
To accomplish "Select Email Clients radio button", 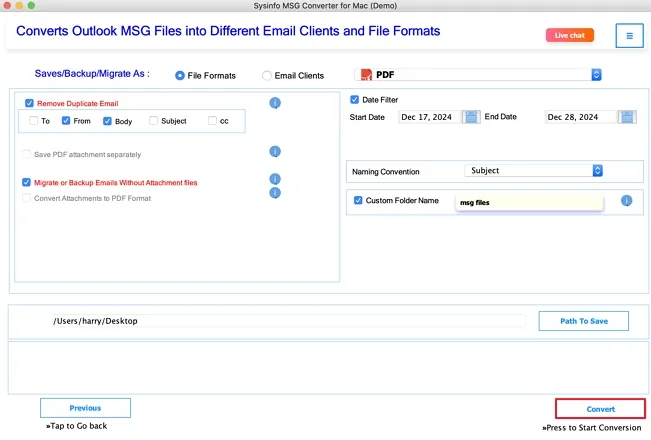I will point(267,76).
